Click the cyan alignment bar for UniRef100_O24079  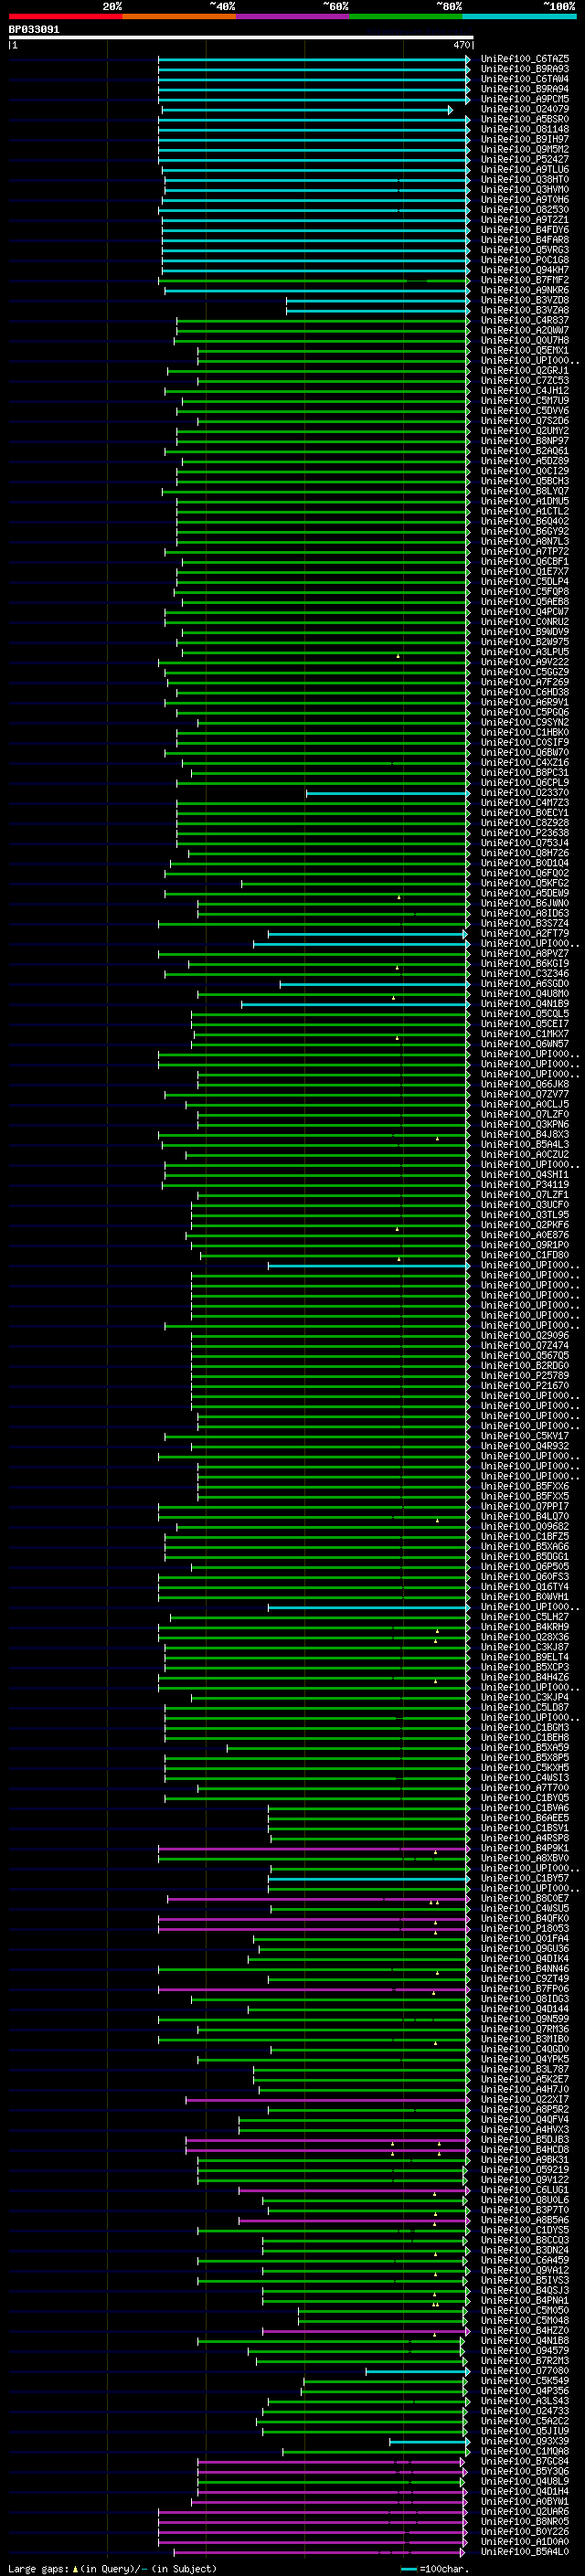307,109
